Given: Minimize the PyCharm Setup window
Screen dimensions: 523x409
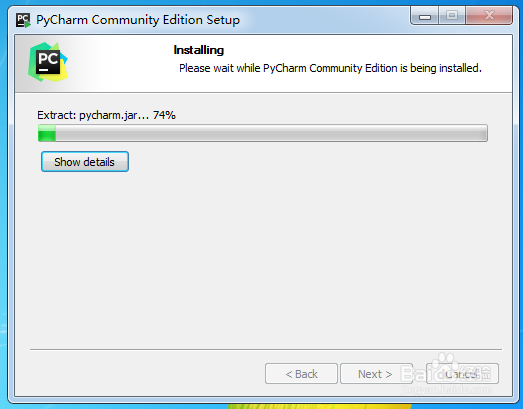Looking at the screenshot, I should point(425,16).
